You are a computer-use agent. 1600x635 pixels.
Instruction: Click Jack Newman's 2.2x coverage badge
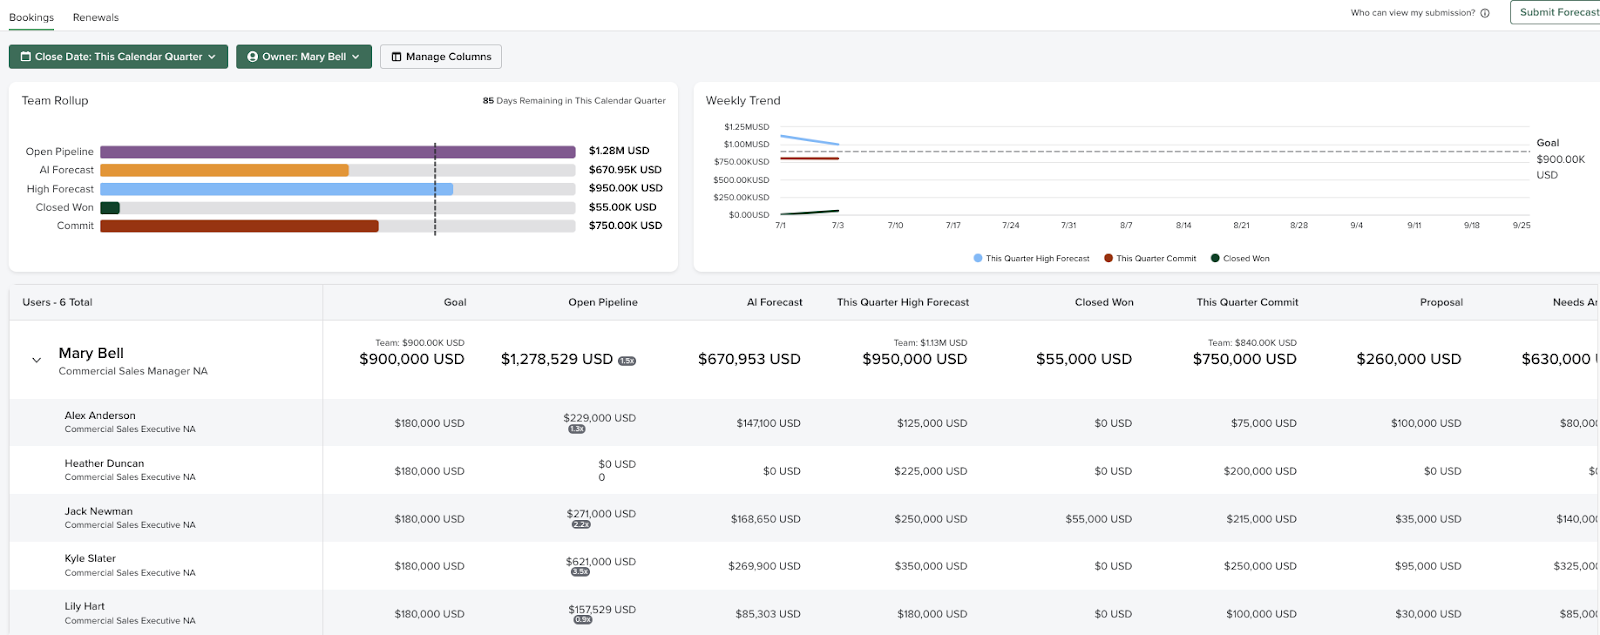coord(581,524)
